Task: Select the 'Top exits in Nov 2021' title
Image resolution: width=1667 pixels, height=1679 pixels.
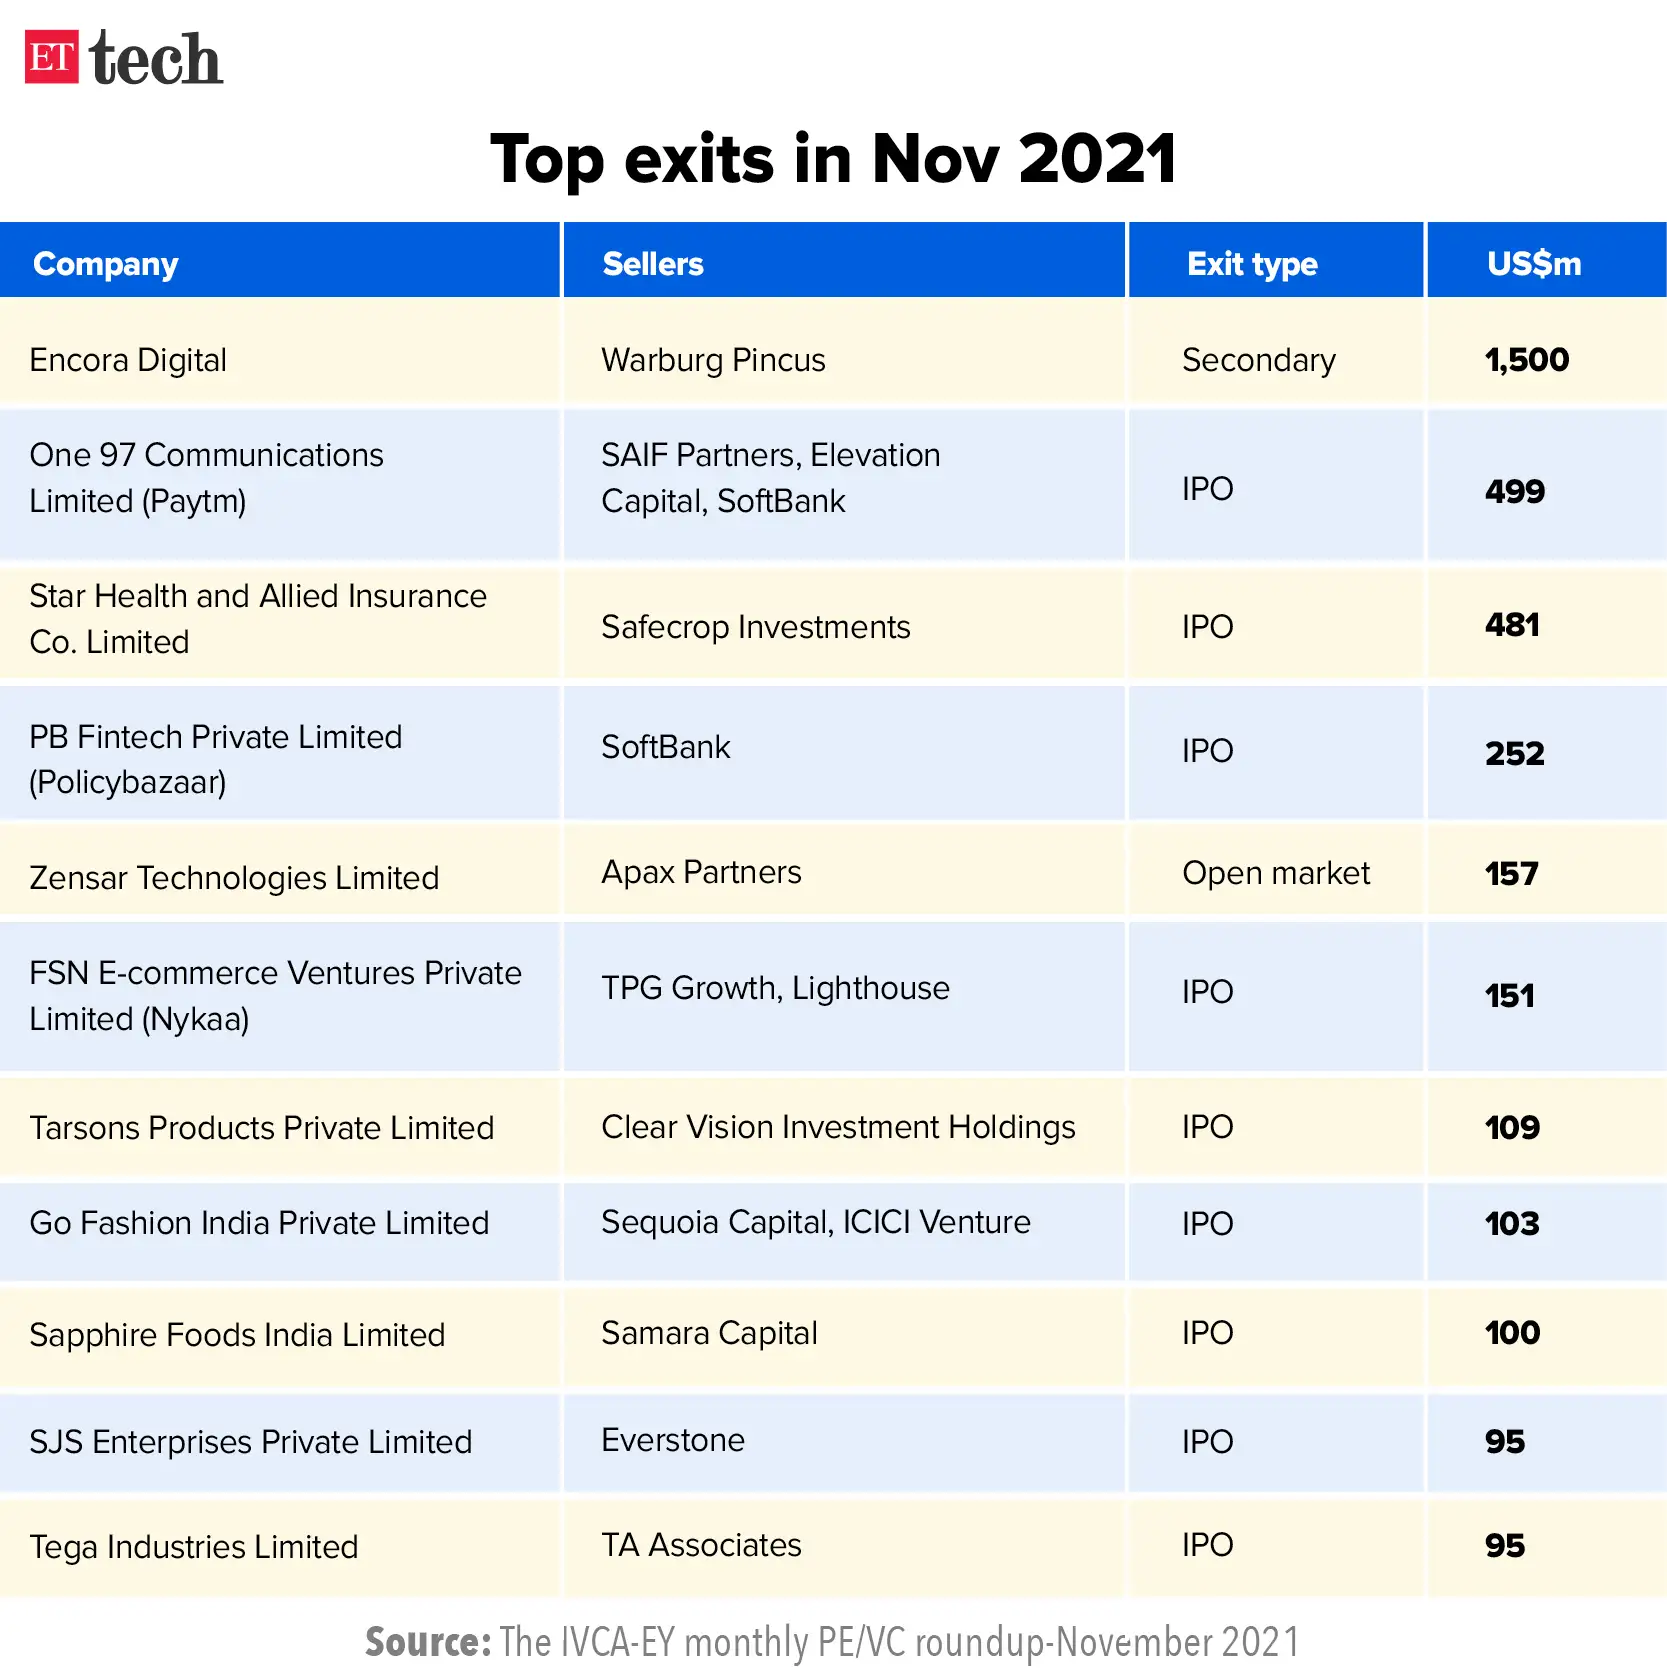Action: [x=833, y=158]
